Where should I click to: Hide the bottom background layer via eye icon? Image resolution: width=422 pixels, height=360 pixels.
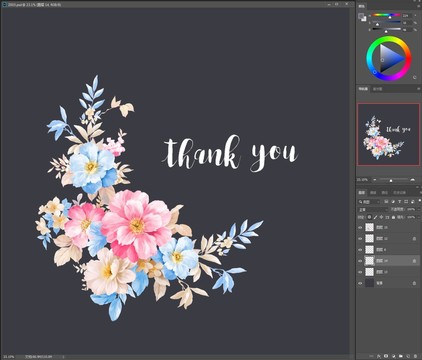tap(360, 283)
